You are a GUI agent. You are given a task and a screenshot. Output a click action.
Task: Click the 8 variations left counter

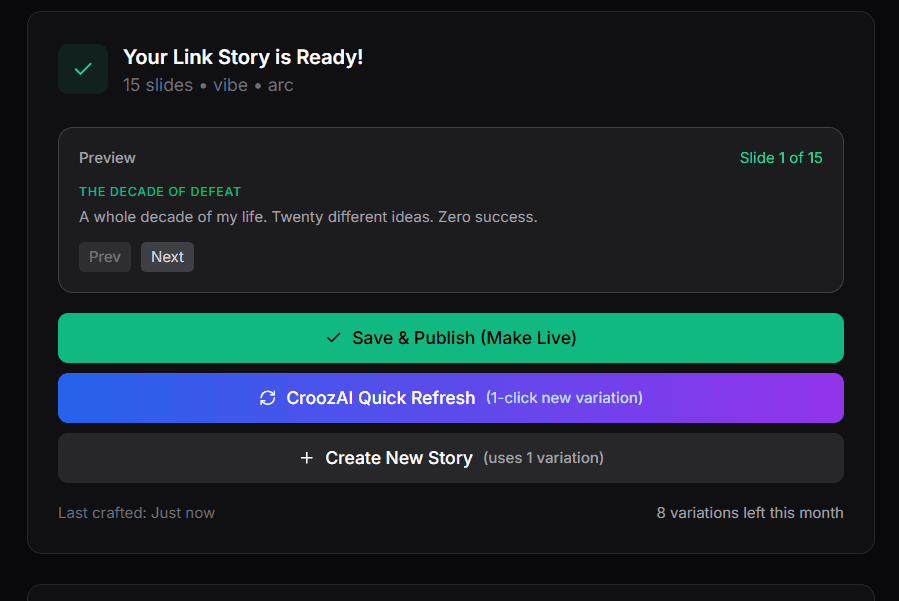coord(749,512)
